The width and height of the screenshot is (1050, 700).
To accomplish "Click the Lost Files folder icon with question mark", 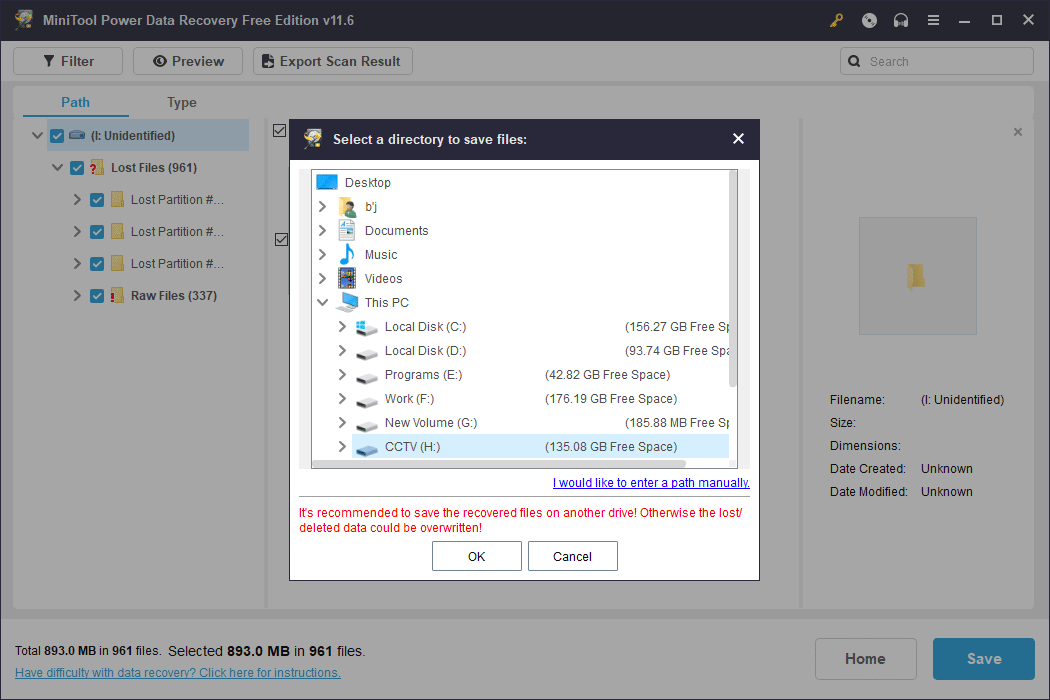I will (97, 167).
